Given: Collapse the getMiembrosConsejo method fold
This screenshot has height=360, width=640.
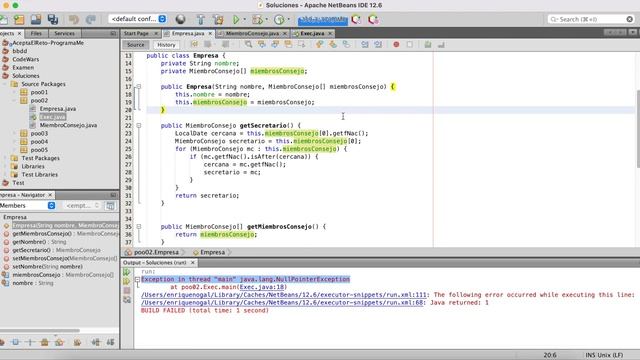Looking at the screenshot, I should click(x=139, y=227).
